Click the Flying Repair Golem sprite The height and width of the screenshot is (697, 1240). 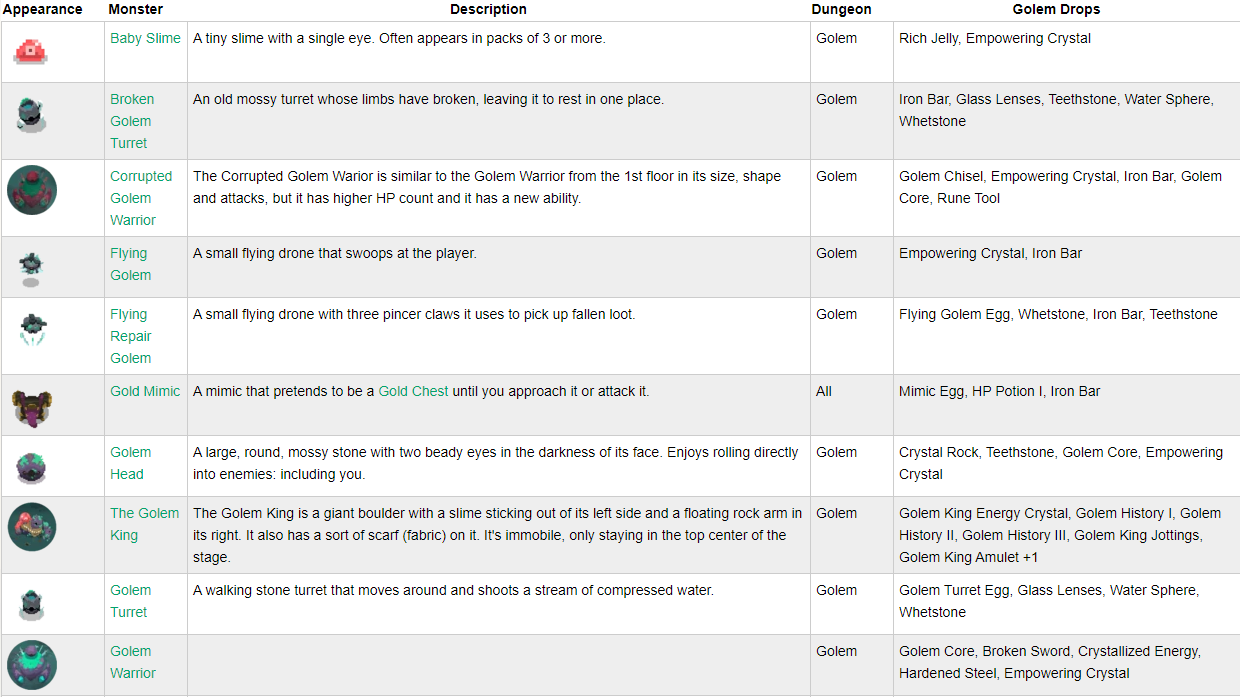tap(32, 329)
